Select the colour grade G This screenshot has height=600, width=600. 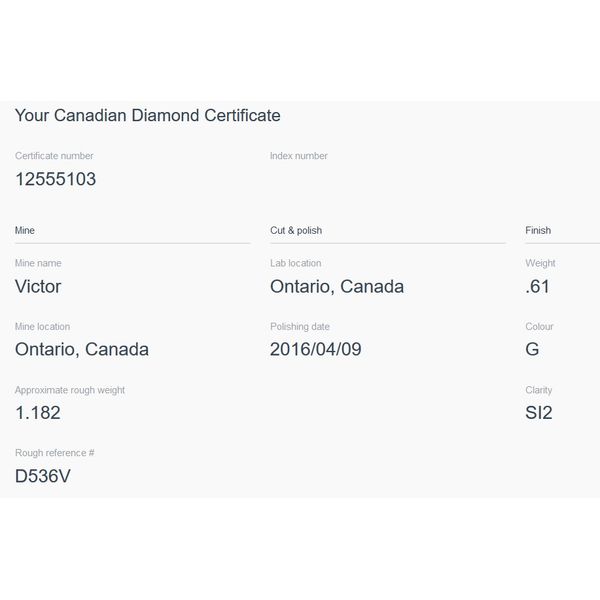[532, 349]
